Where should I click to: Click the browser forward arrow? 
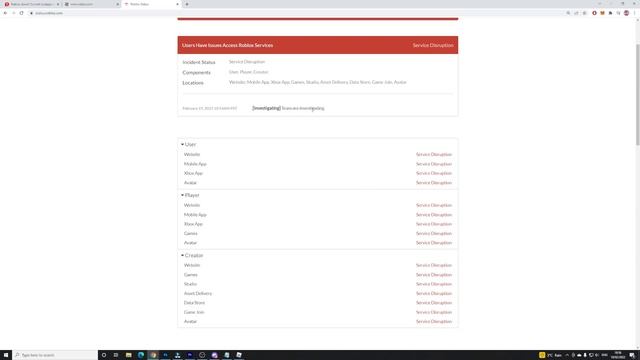point(13,13)
